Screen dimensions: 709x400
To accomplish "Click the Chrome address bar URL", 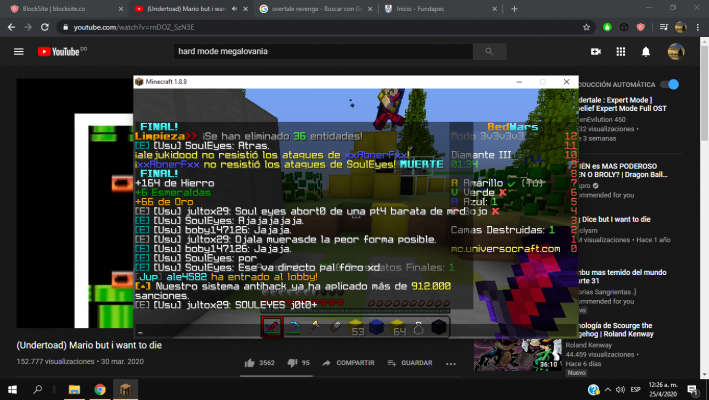I will coord(134,27).
